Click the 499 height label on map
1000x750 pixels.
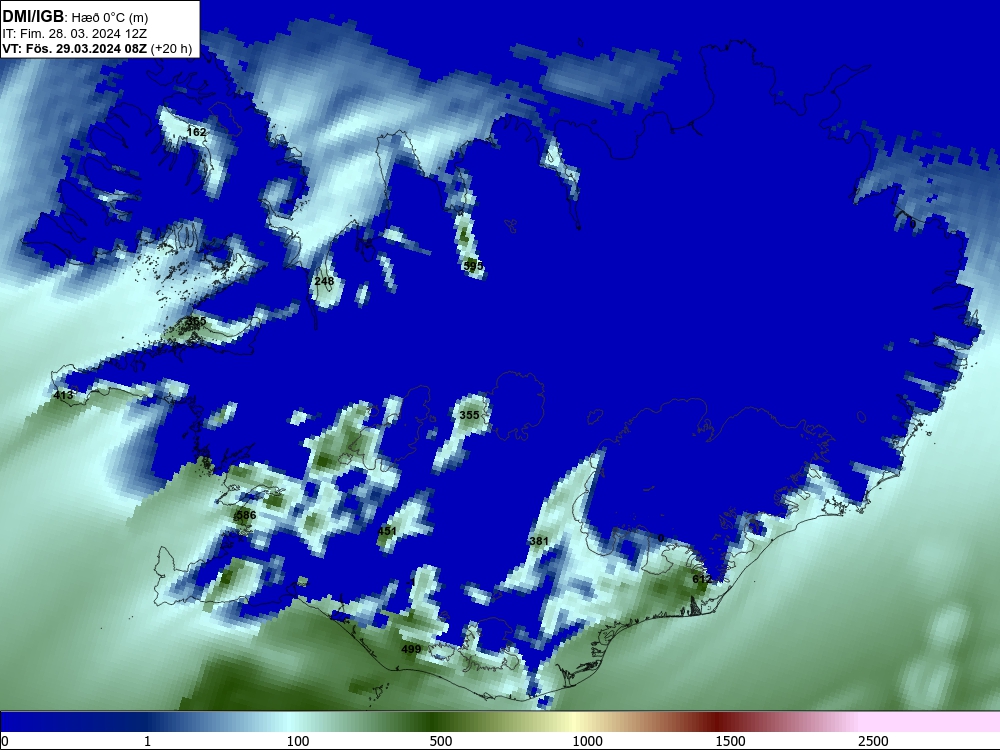[x=411, y=649]
